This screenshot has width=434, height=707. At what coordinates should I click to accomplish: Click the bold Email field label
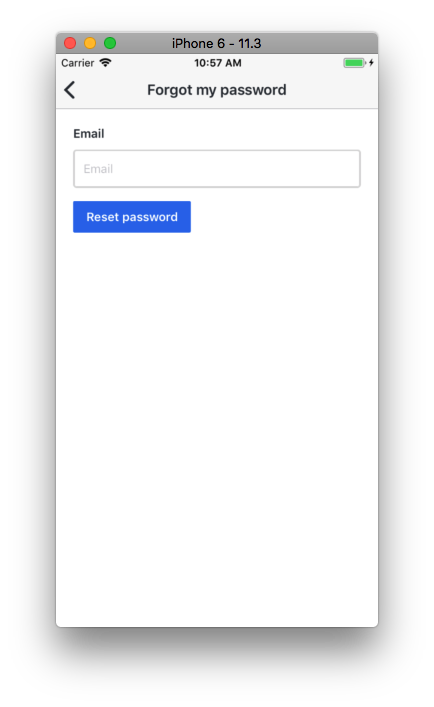(x=89, y=133)
